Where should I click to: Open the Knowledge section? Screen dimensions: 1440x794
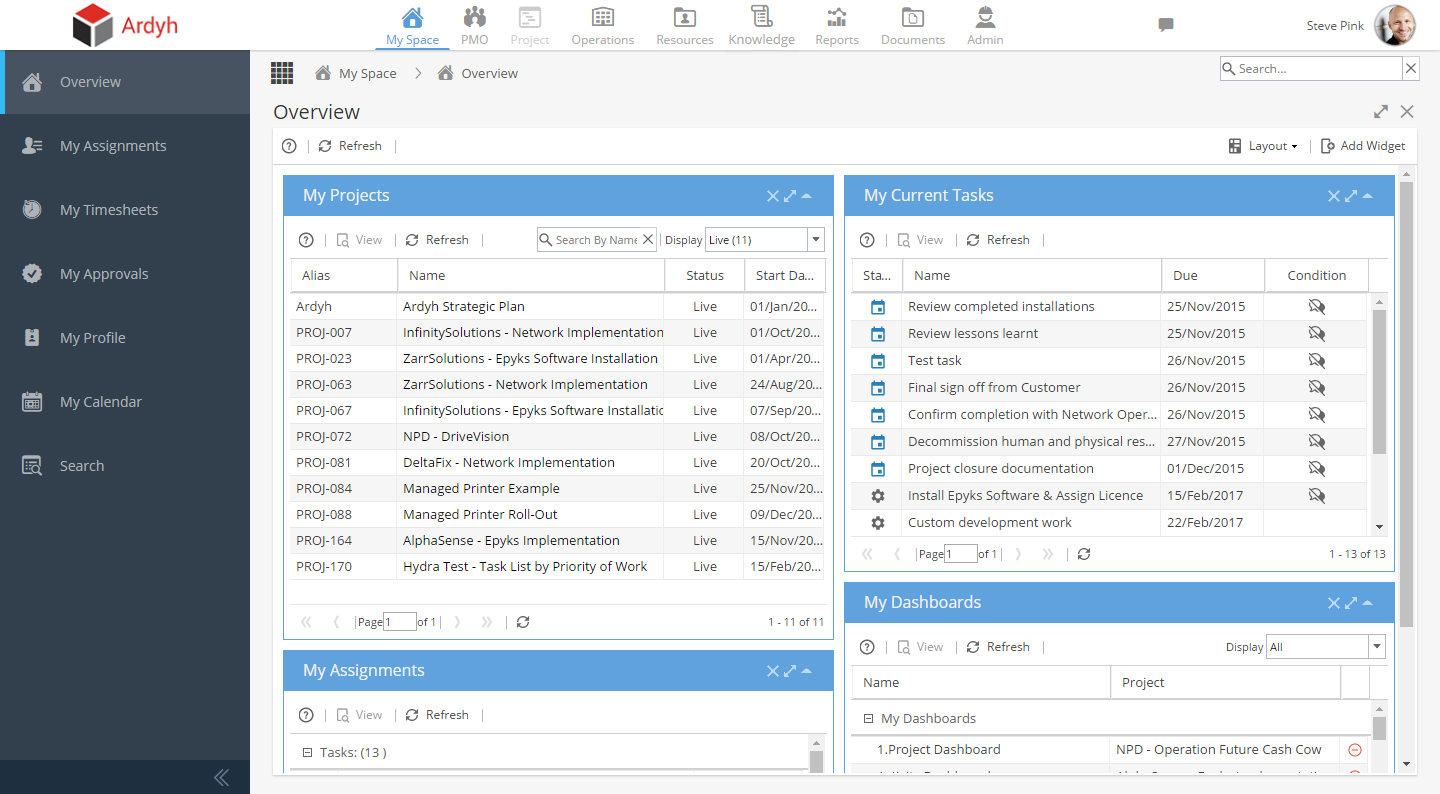761,25
